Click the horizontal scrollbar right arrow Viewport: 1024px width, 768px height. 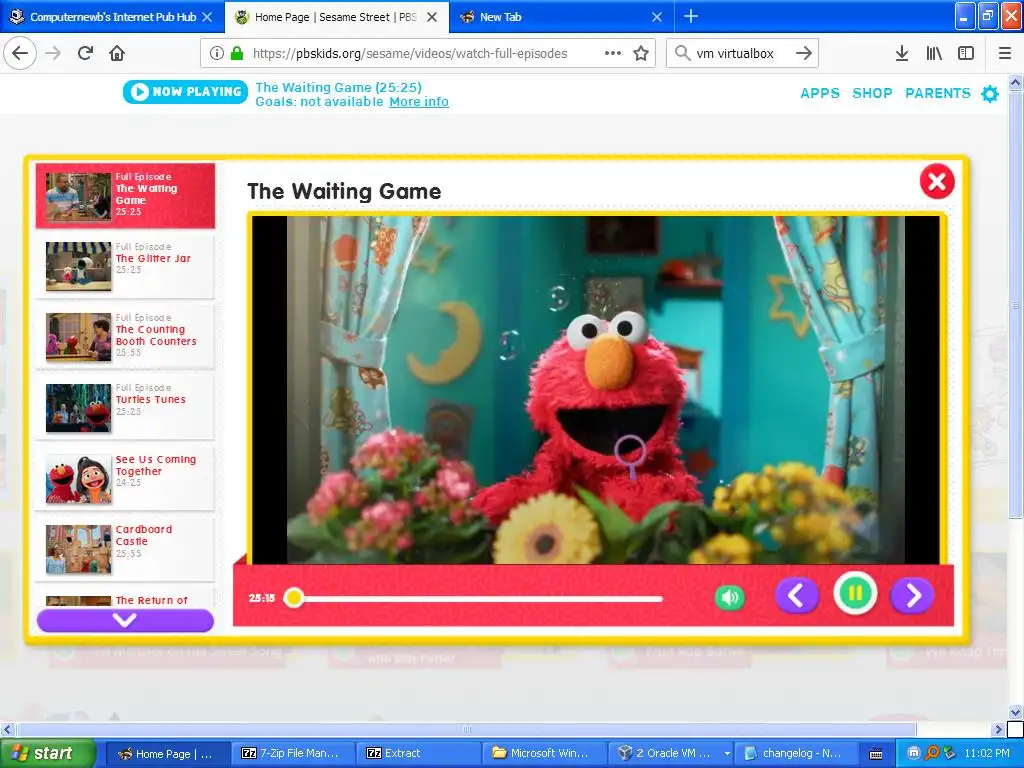(x=998, y=729)
